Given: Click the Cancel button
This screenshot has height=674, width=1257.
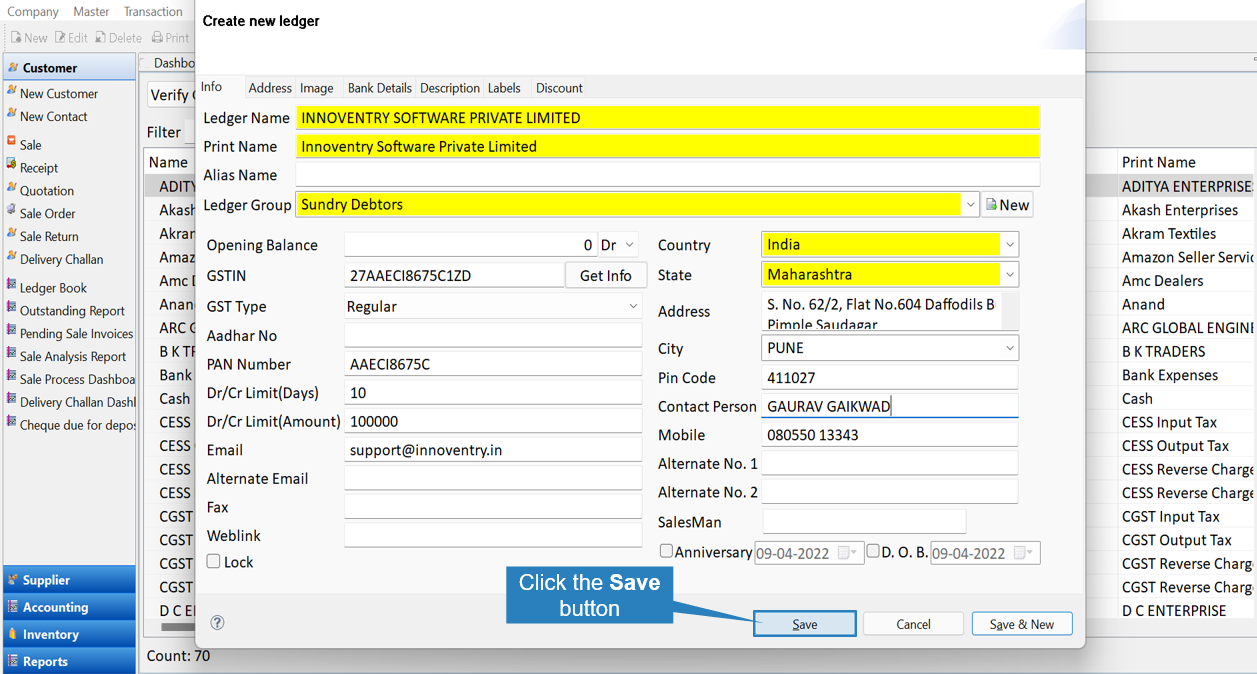Looking at the screenshot, I should pos(913,624).
